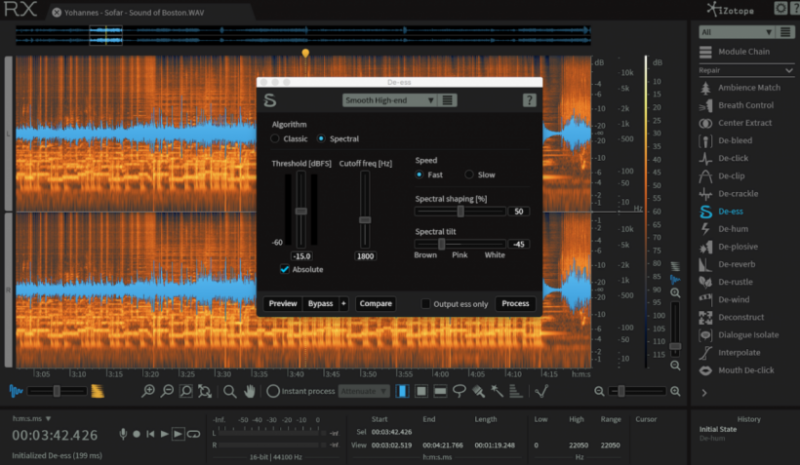
Task: Select the hand grab tool
Action: pyautogui.click(x=249, y=391)
